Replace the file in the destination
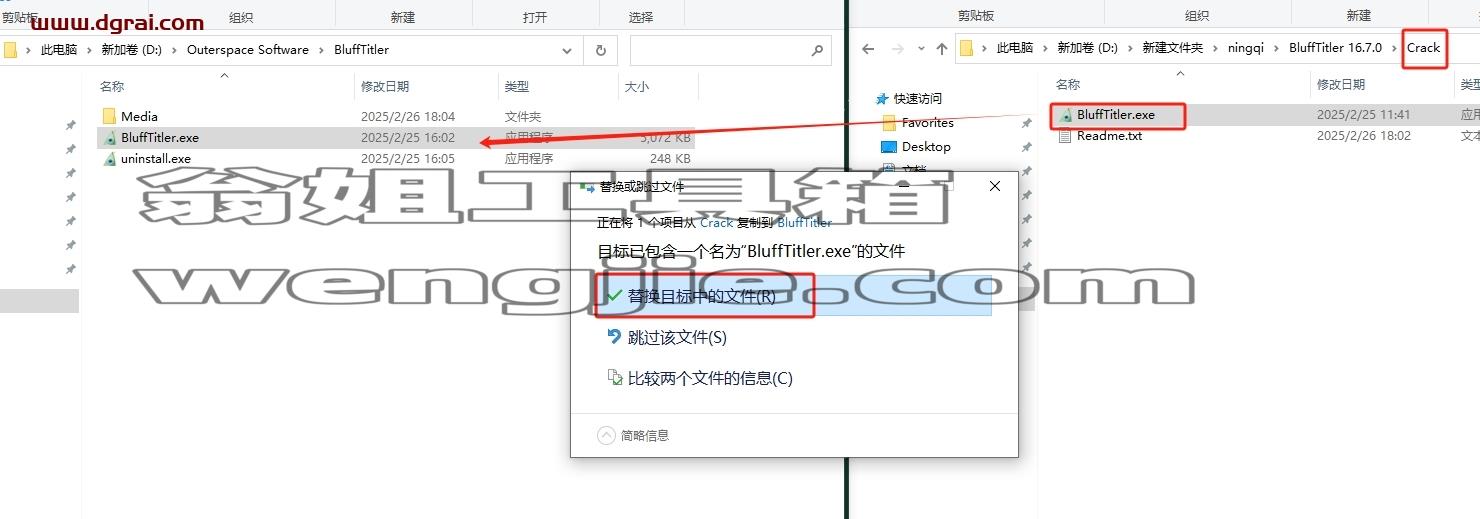Image resolution: width=1480 pixels, height=519 pixels. coord(793,296)
